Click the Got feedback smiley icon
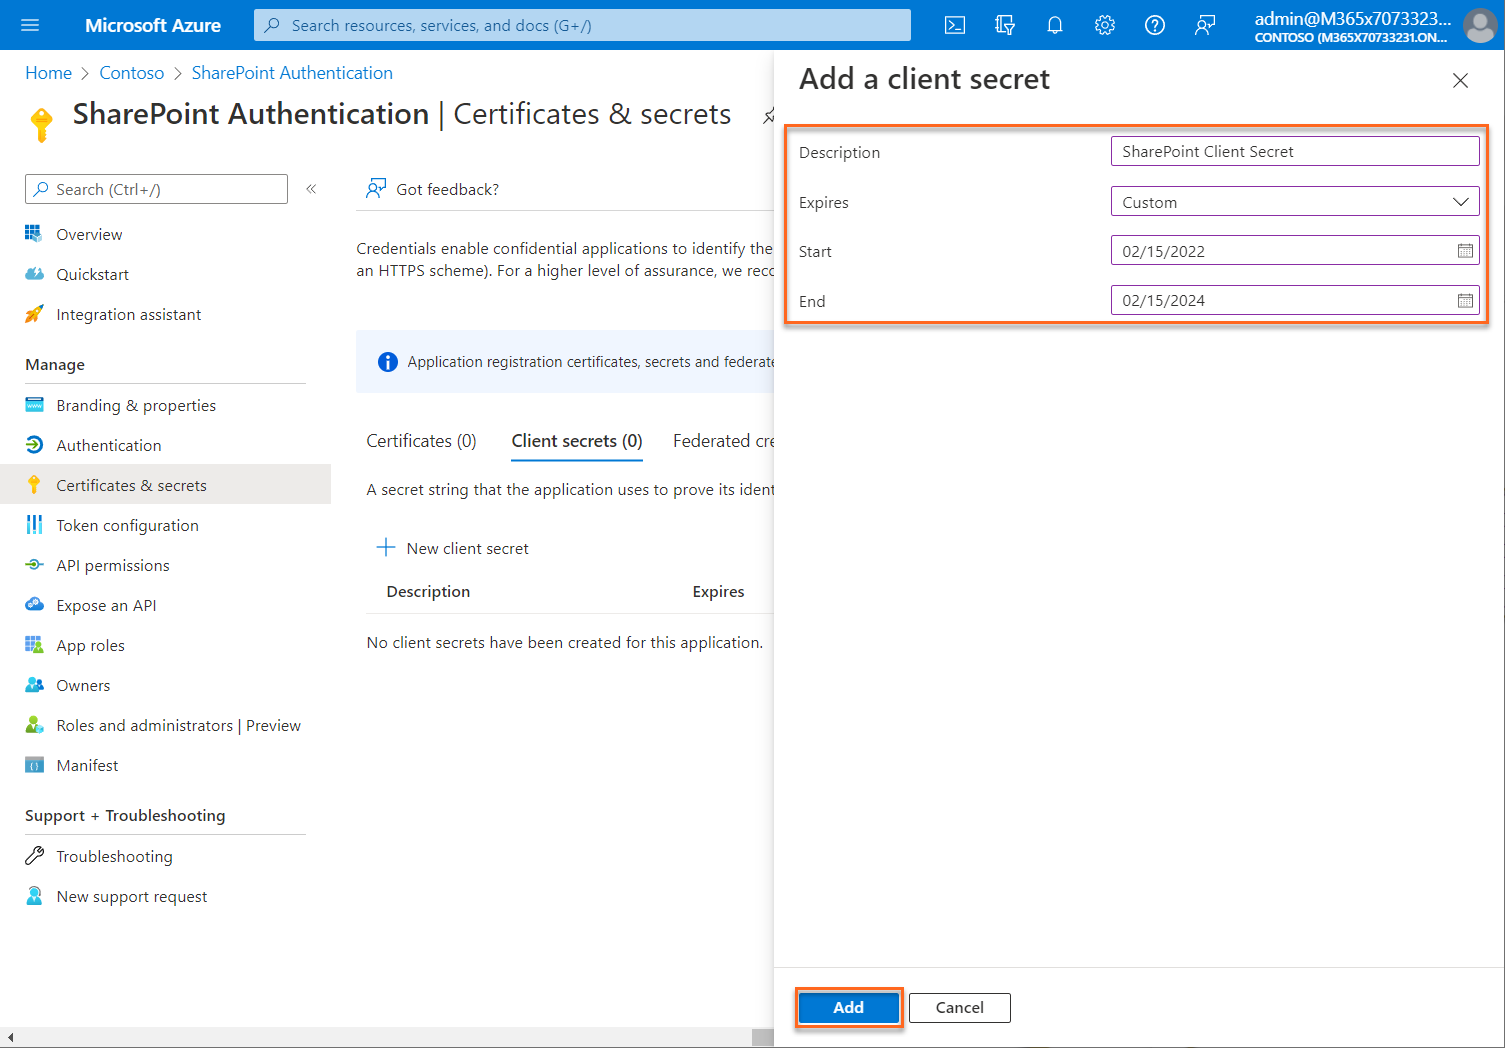 [375, 188]
